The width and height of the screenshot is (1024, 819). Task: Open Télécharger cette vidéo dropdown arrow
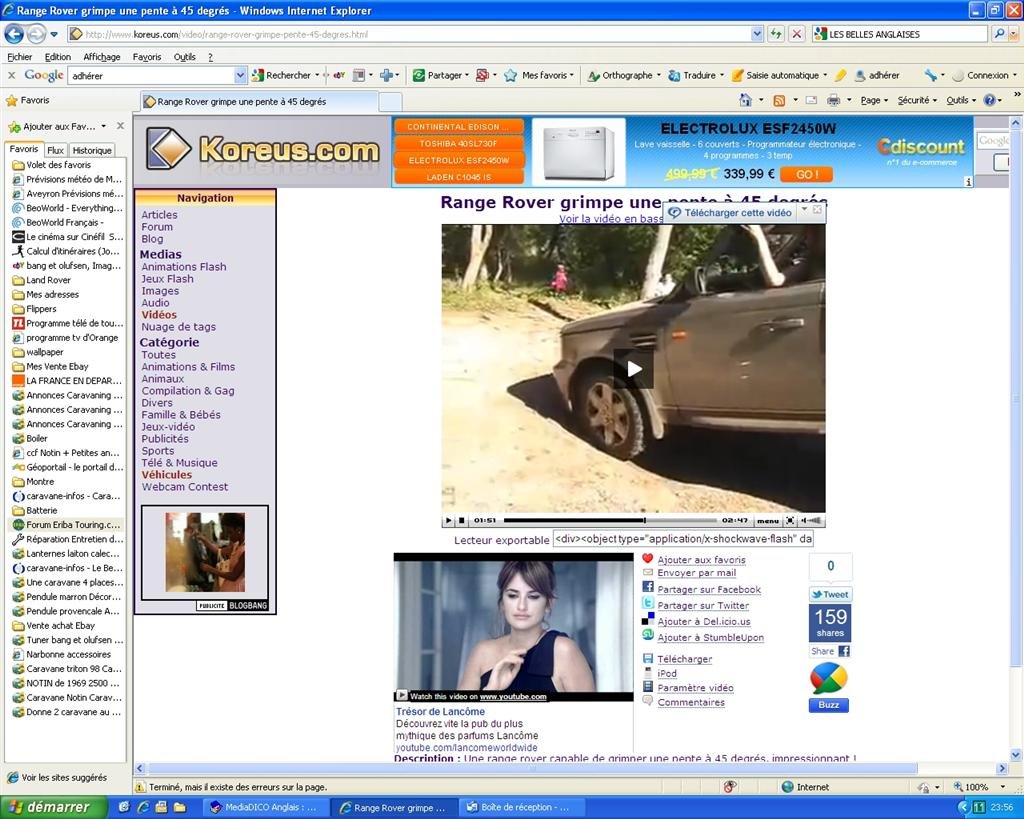point(805,210)
